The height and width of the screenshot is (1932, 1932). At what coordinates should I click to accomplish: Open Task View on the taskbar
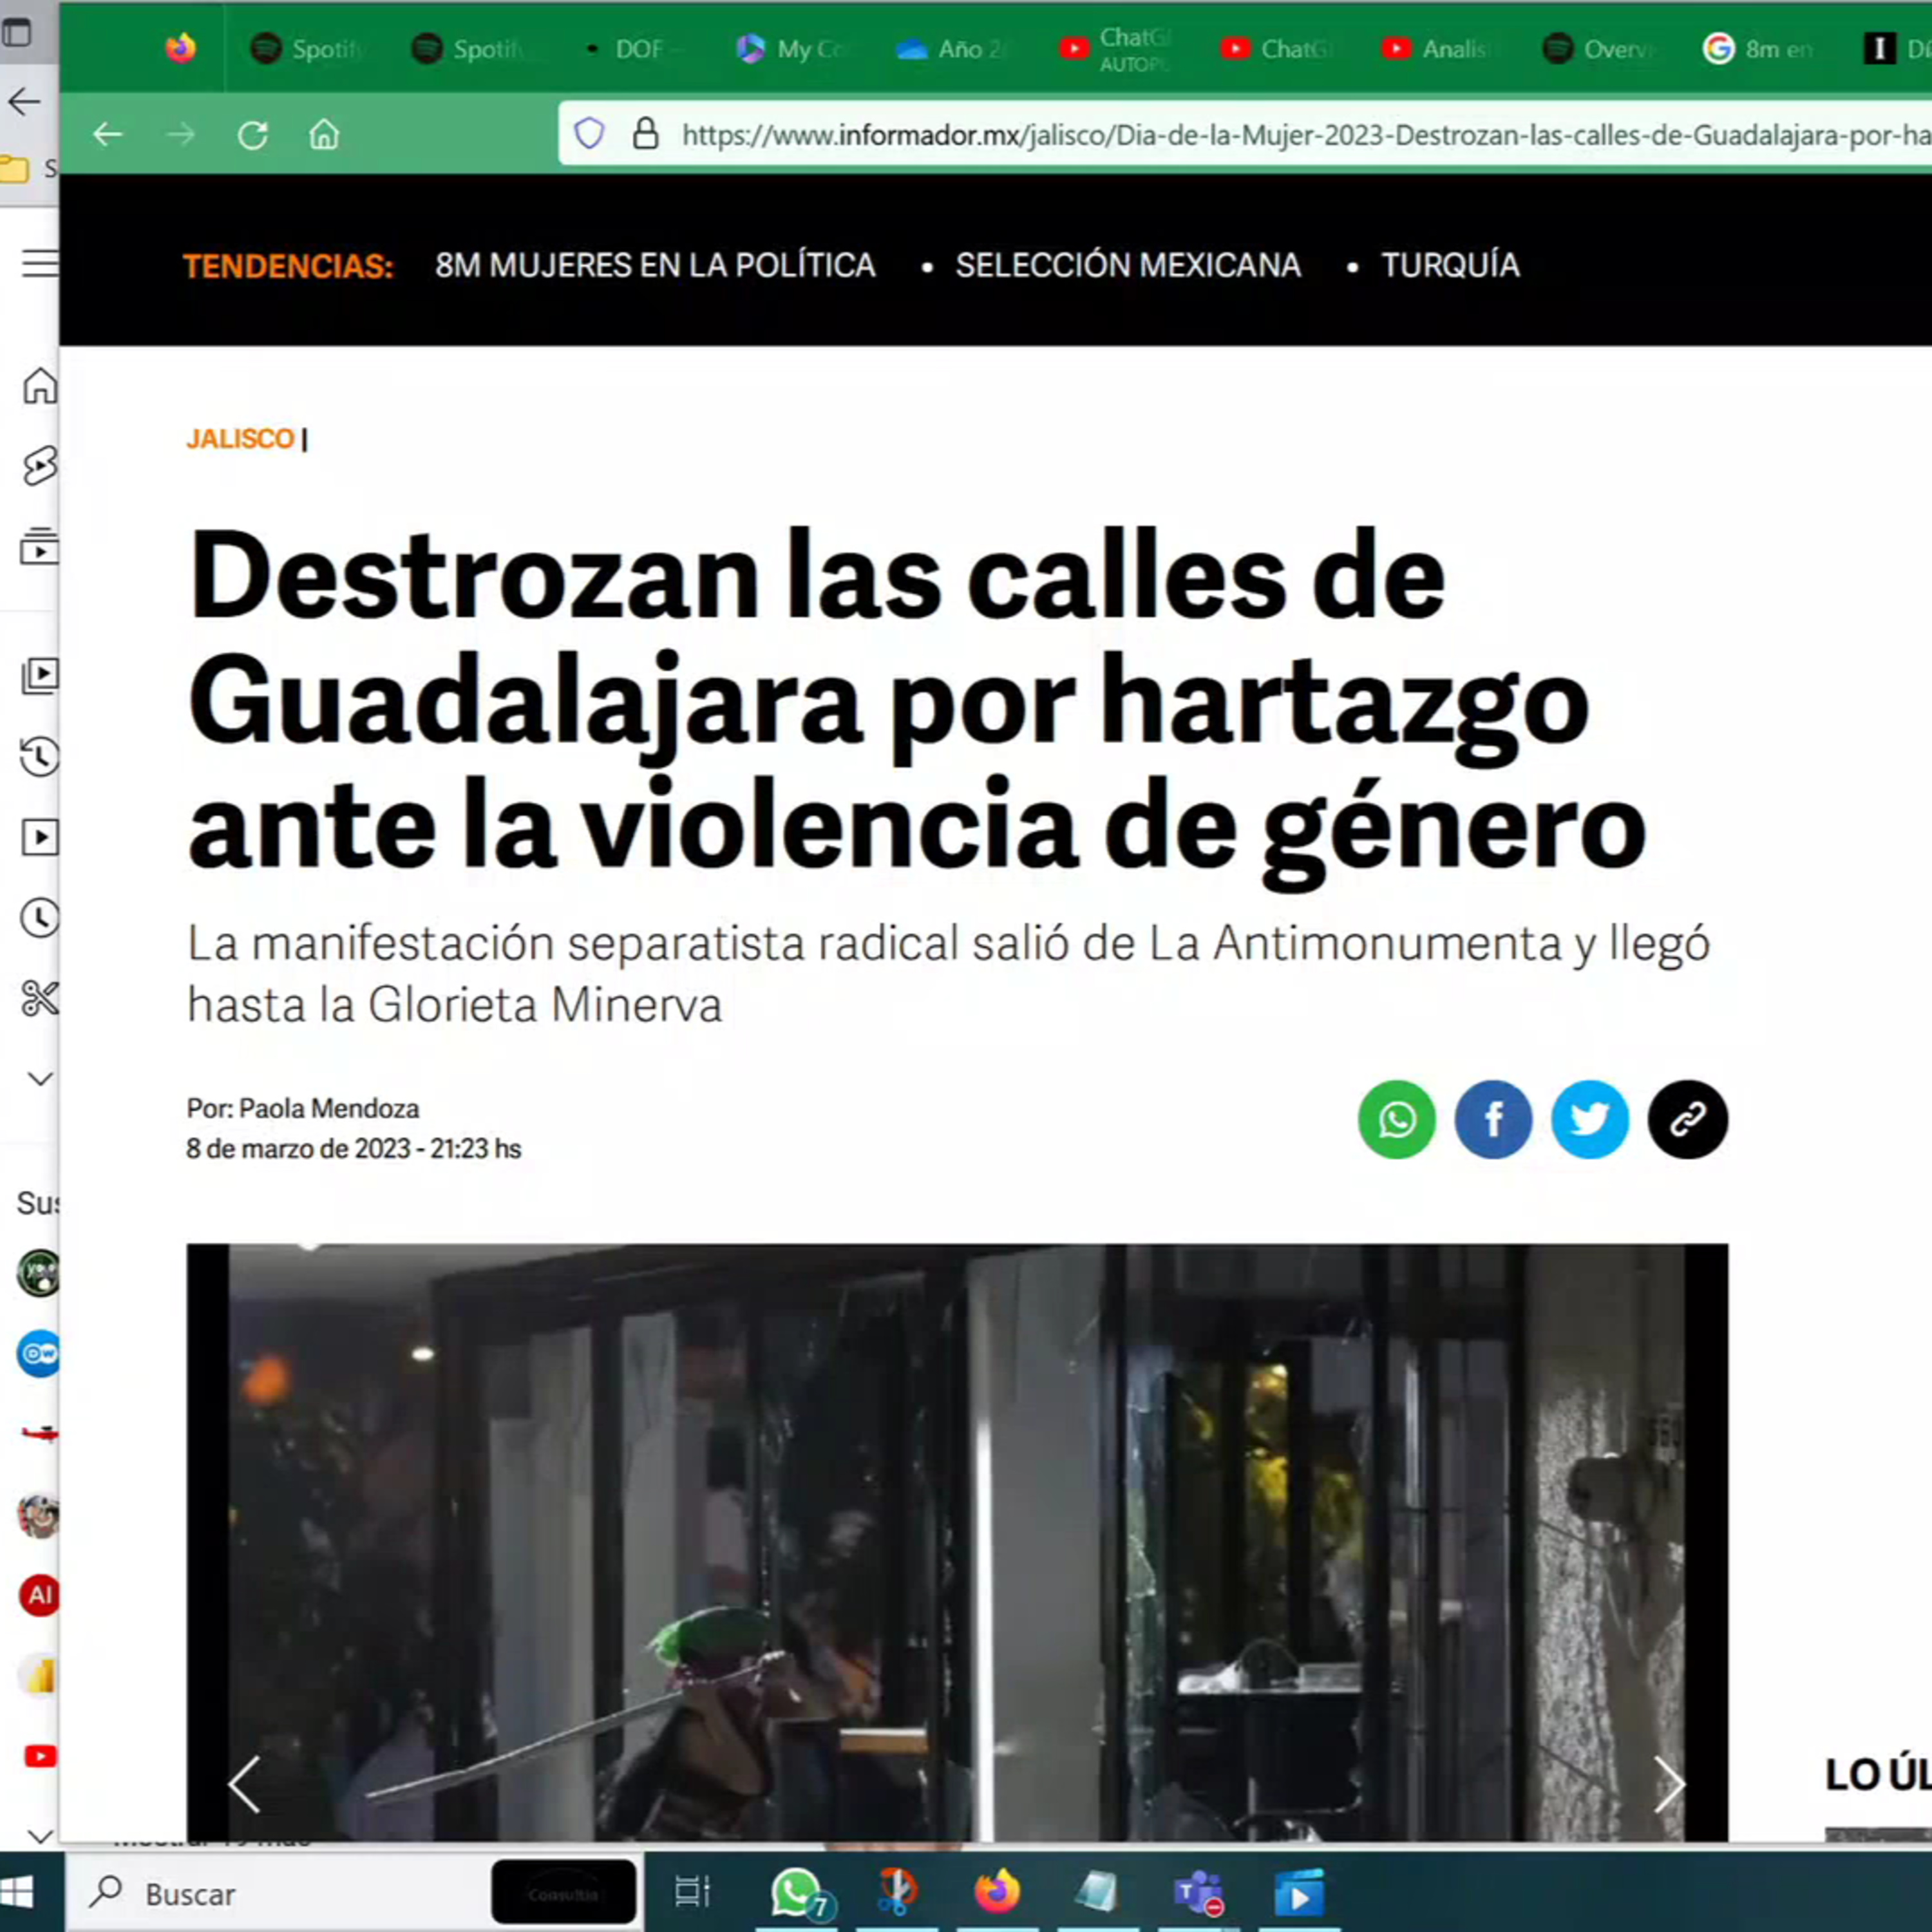[x=692, y=1891]
